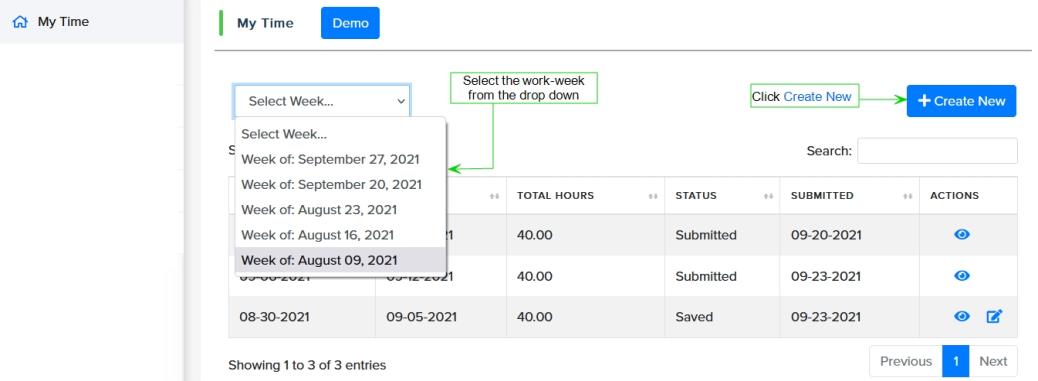
Task: Sort the Submitted column using its arrows
Action: (x=908, y=196)
